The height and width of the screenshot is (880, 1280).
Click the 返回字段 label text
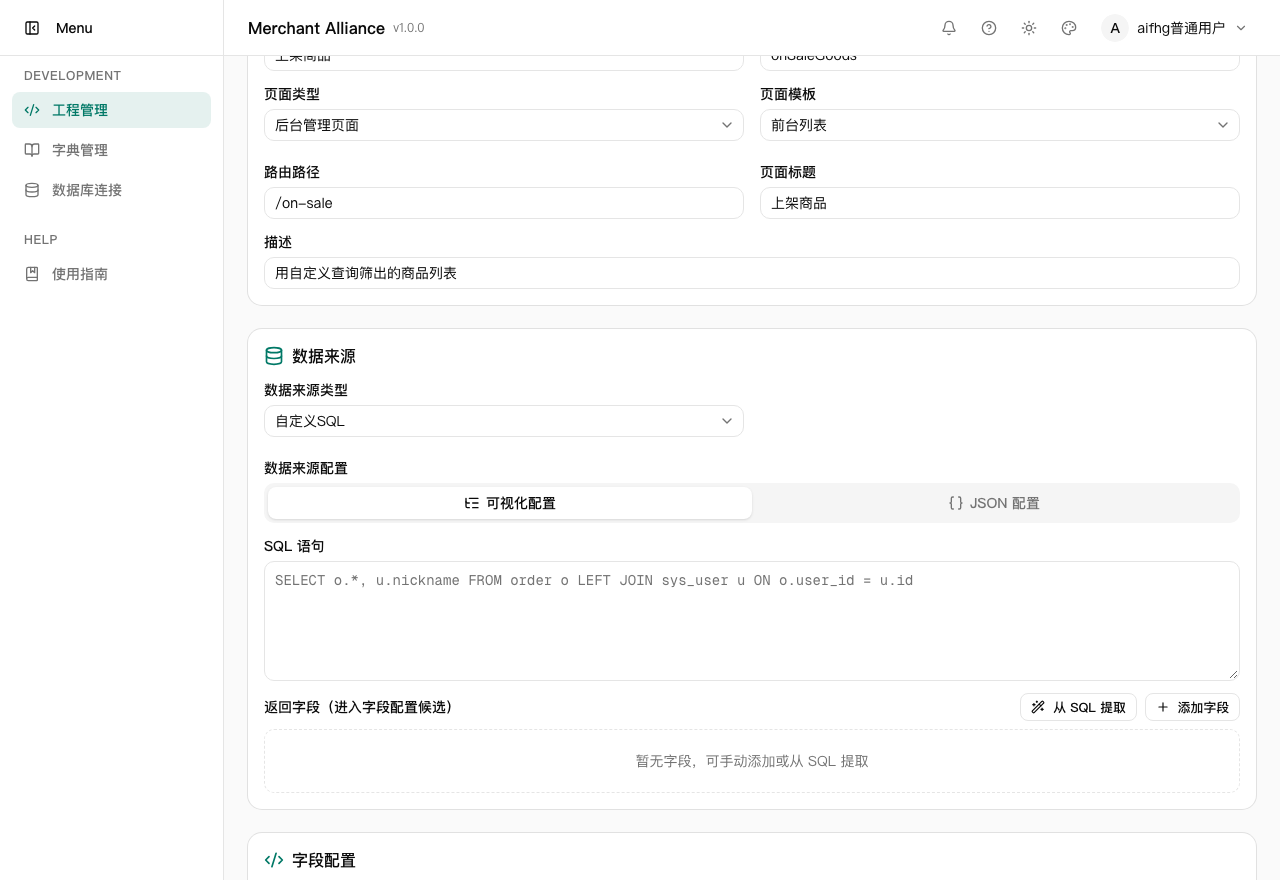[358, 707]
